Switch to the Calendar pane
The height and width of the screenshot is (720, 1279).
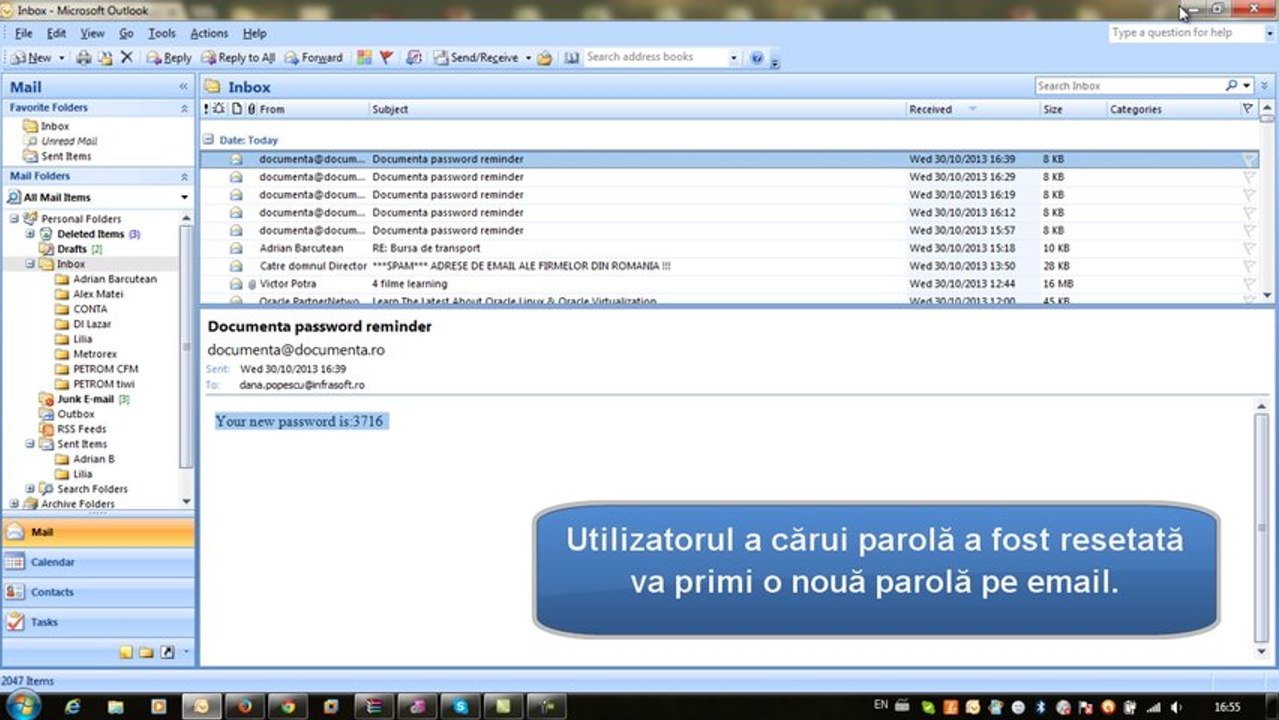[x=98, y=562]
